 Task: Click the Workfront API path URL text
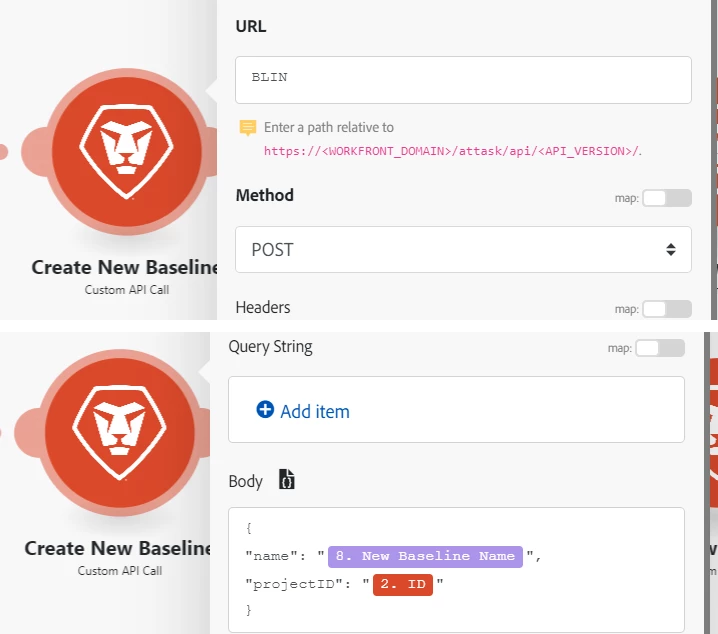pyautogui.click(x=452, y=151)
